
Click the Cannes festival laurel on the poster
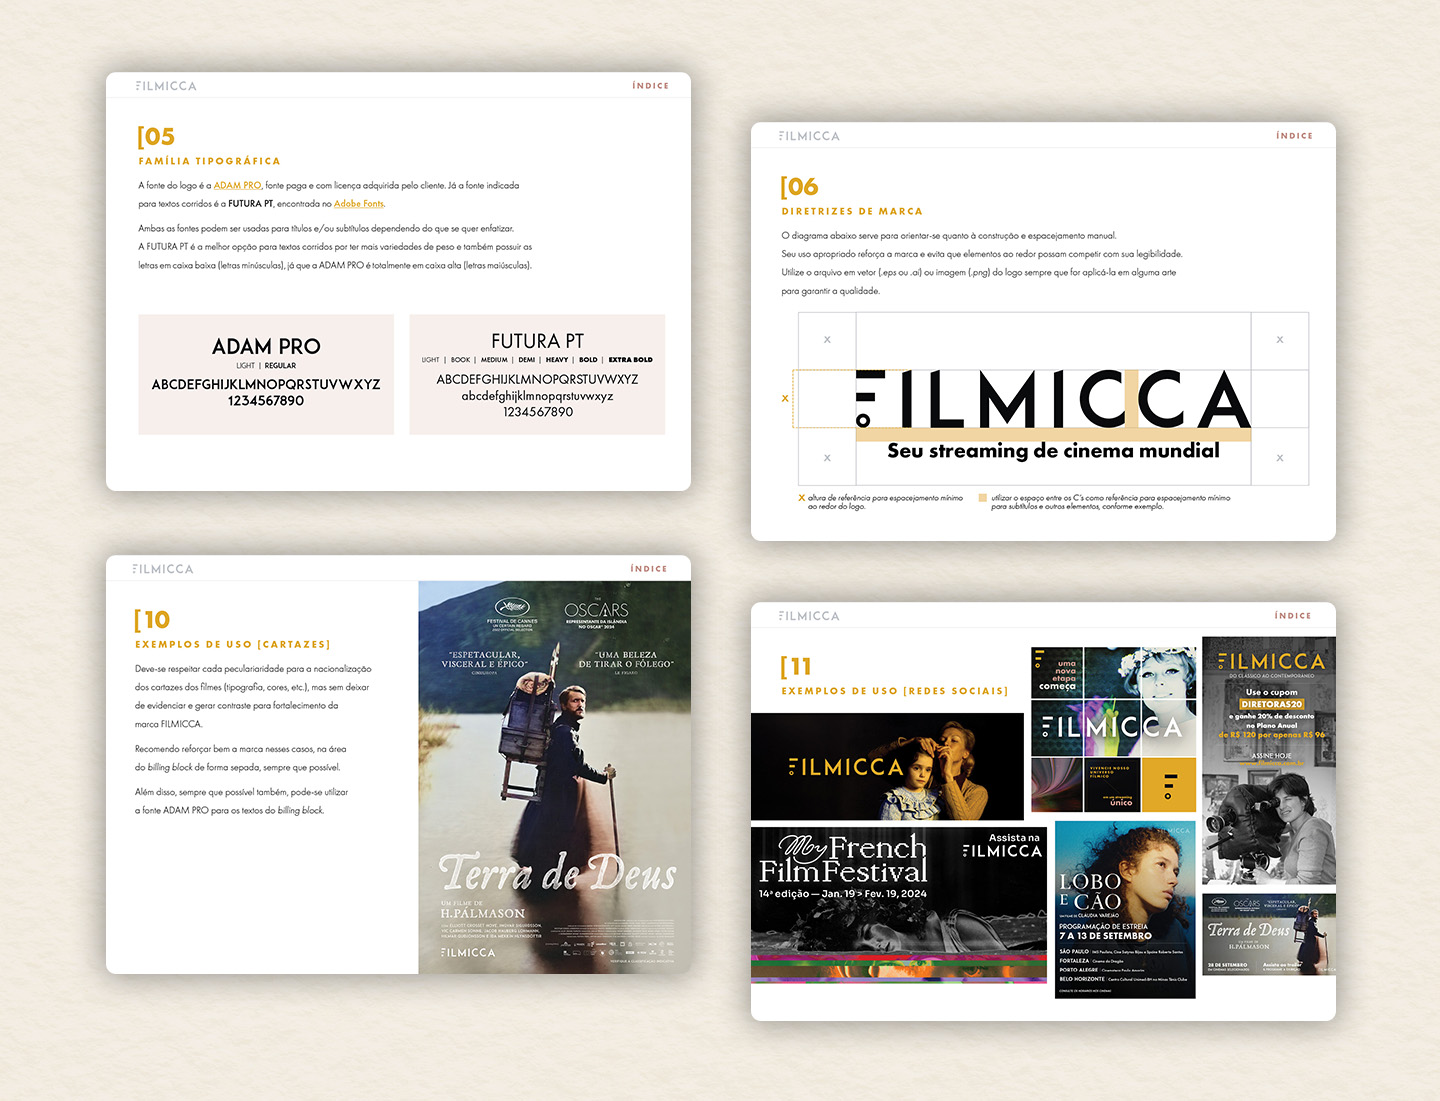click(512, 612)
